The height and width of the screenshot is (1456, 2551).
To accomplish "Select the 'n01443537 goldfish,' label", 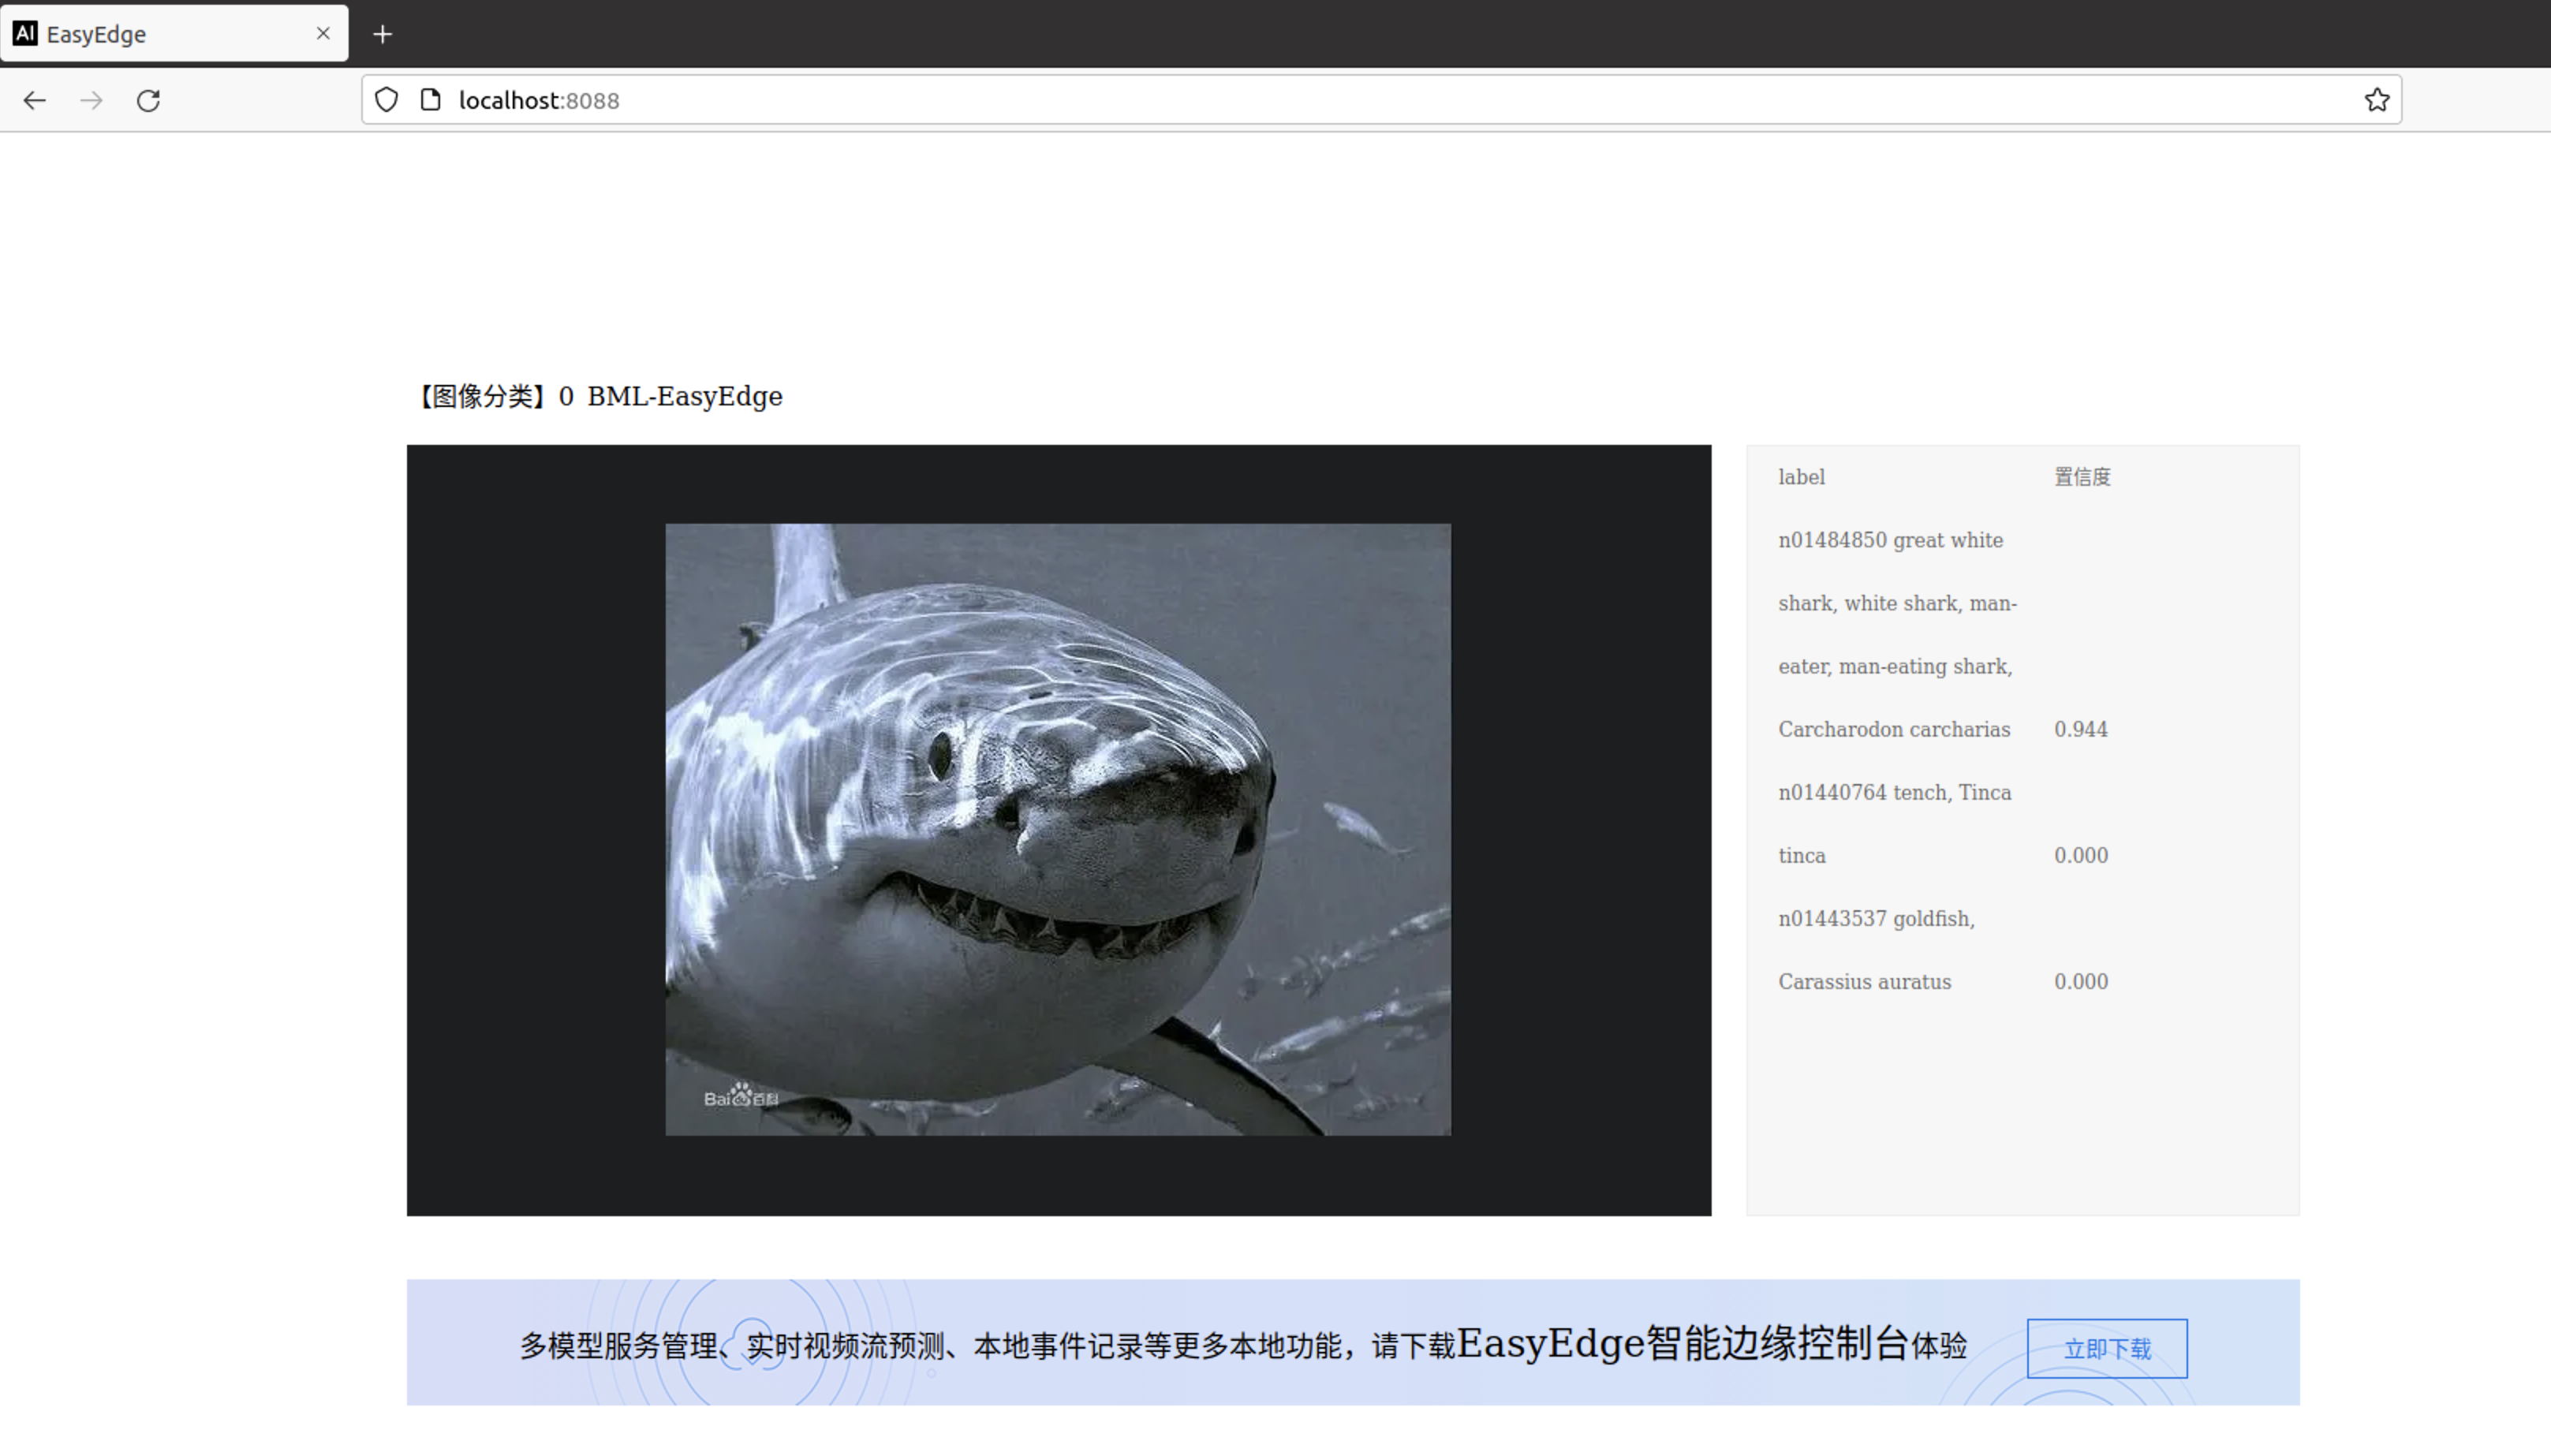I will (x=1876, y=918).
